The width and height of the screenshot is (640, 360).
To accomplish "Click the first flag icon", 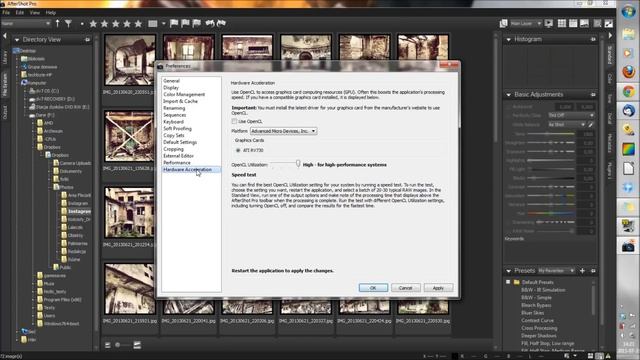I will [x=174, y=23].
